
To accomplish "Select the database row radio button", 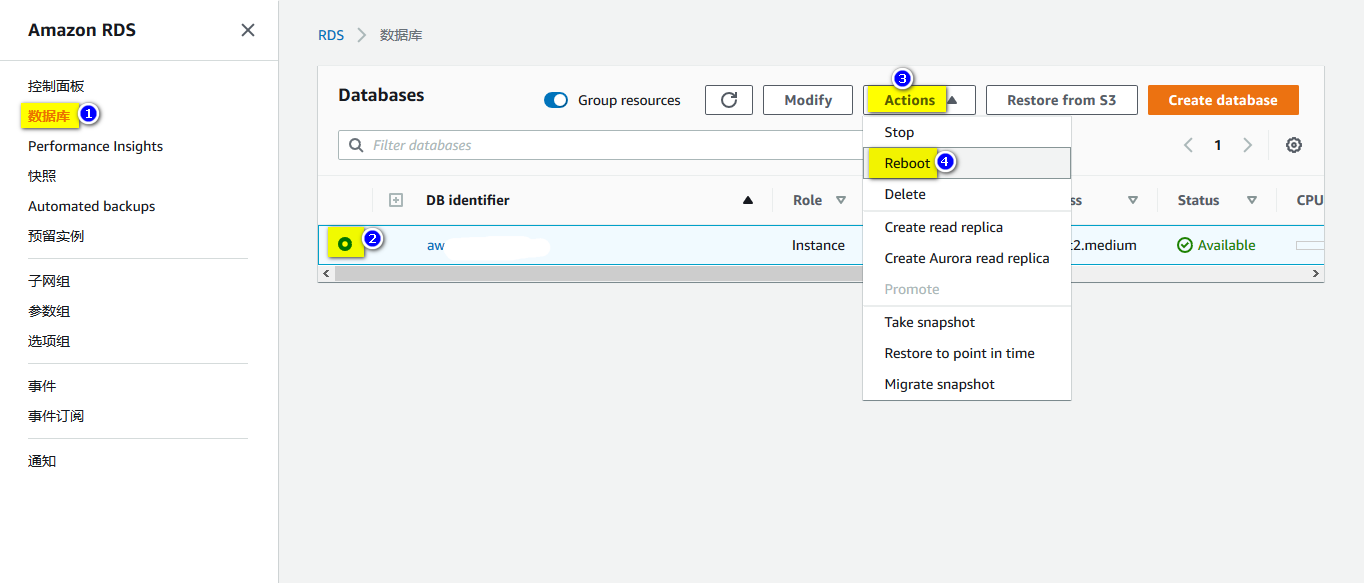I will pos(345,244).
